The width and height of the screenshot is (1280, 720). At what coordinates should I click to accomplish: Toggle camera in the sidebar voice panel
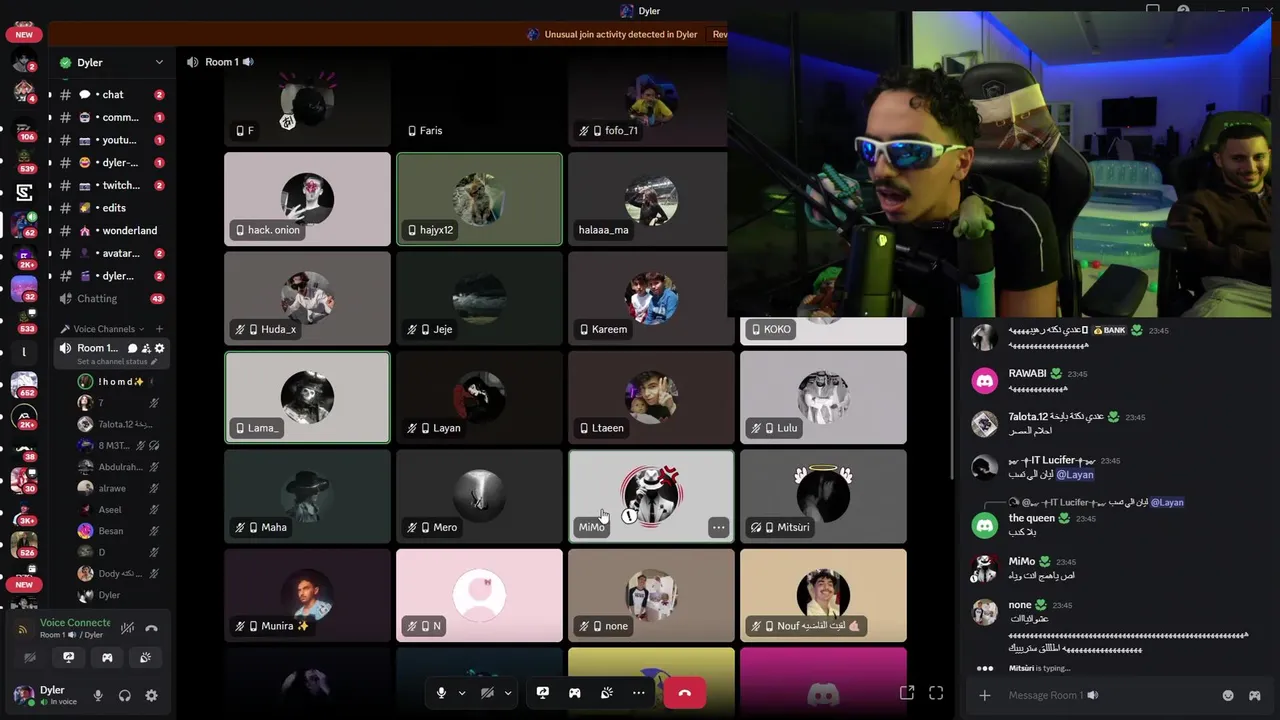click(x=30, y=658)
